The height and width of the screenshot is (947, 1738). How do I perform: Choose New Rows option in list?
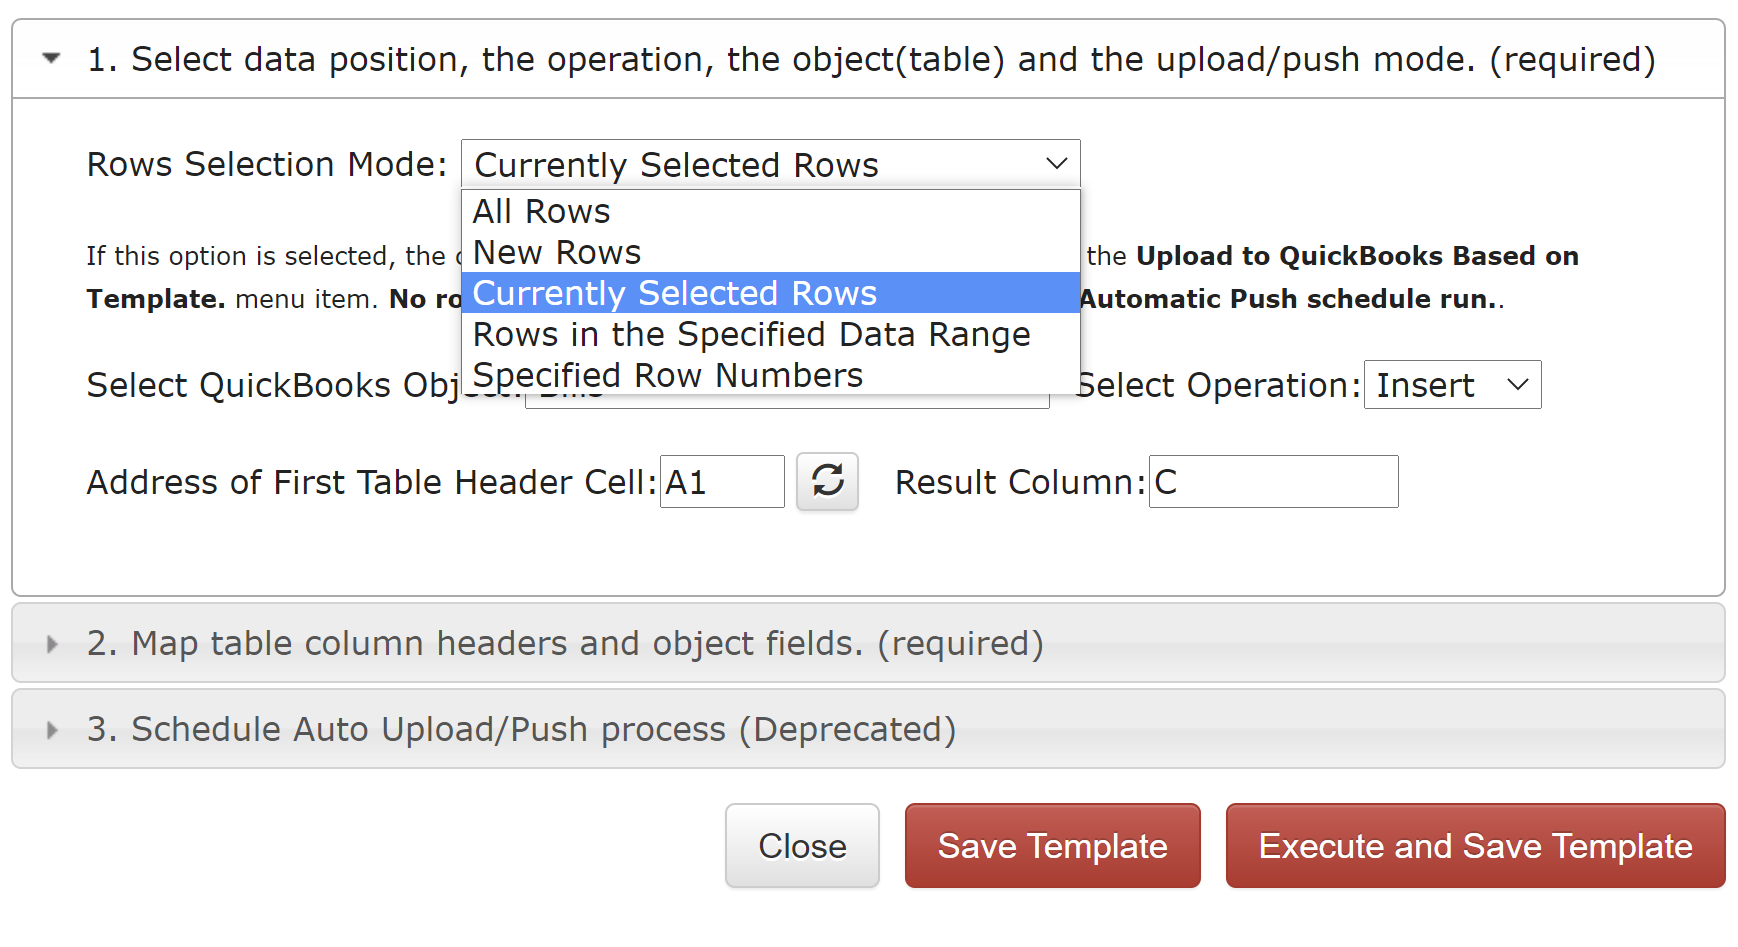[770, 252]
